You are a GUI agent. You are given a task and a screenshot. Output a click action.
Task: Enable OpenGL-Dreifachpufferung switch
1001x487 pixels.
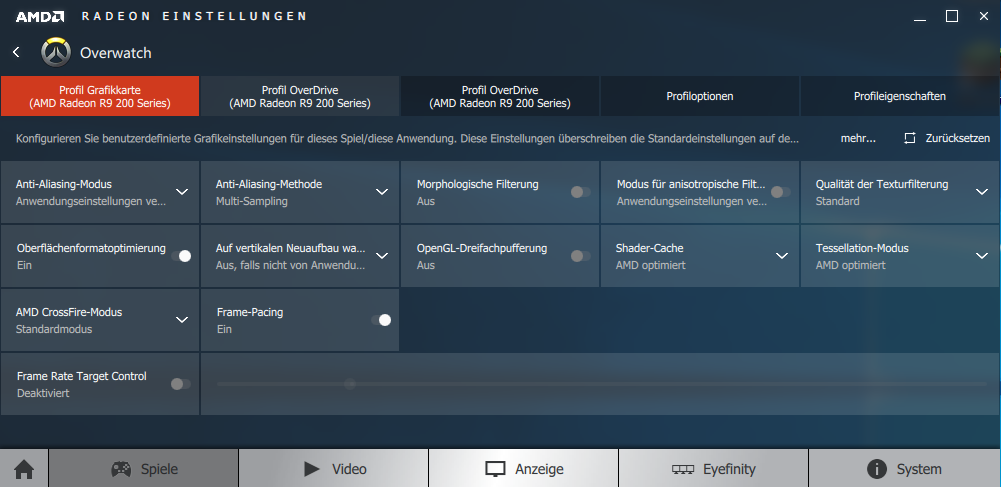(x=580, y=256)
